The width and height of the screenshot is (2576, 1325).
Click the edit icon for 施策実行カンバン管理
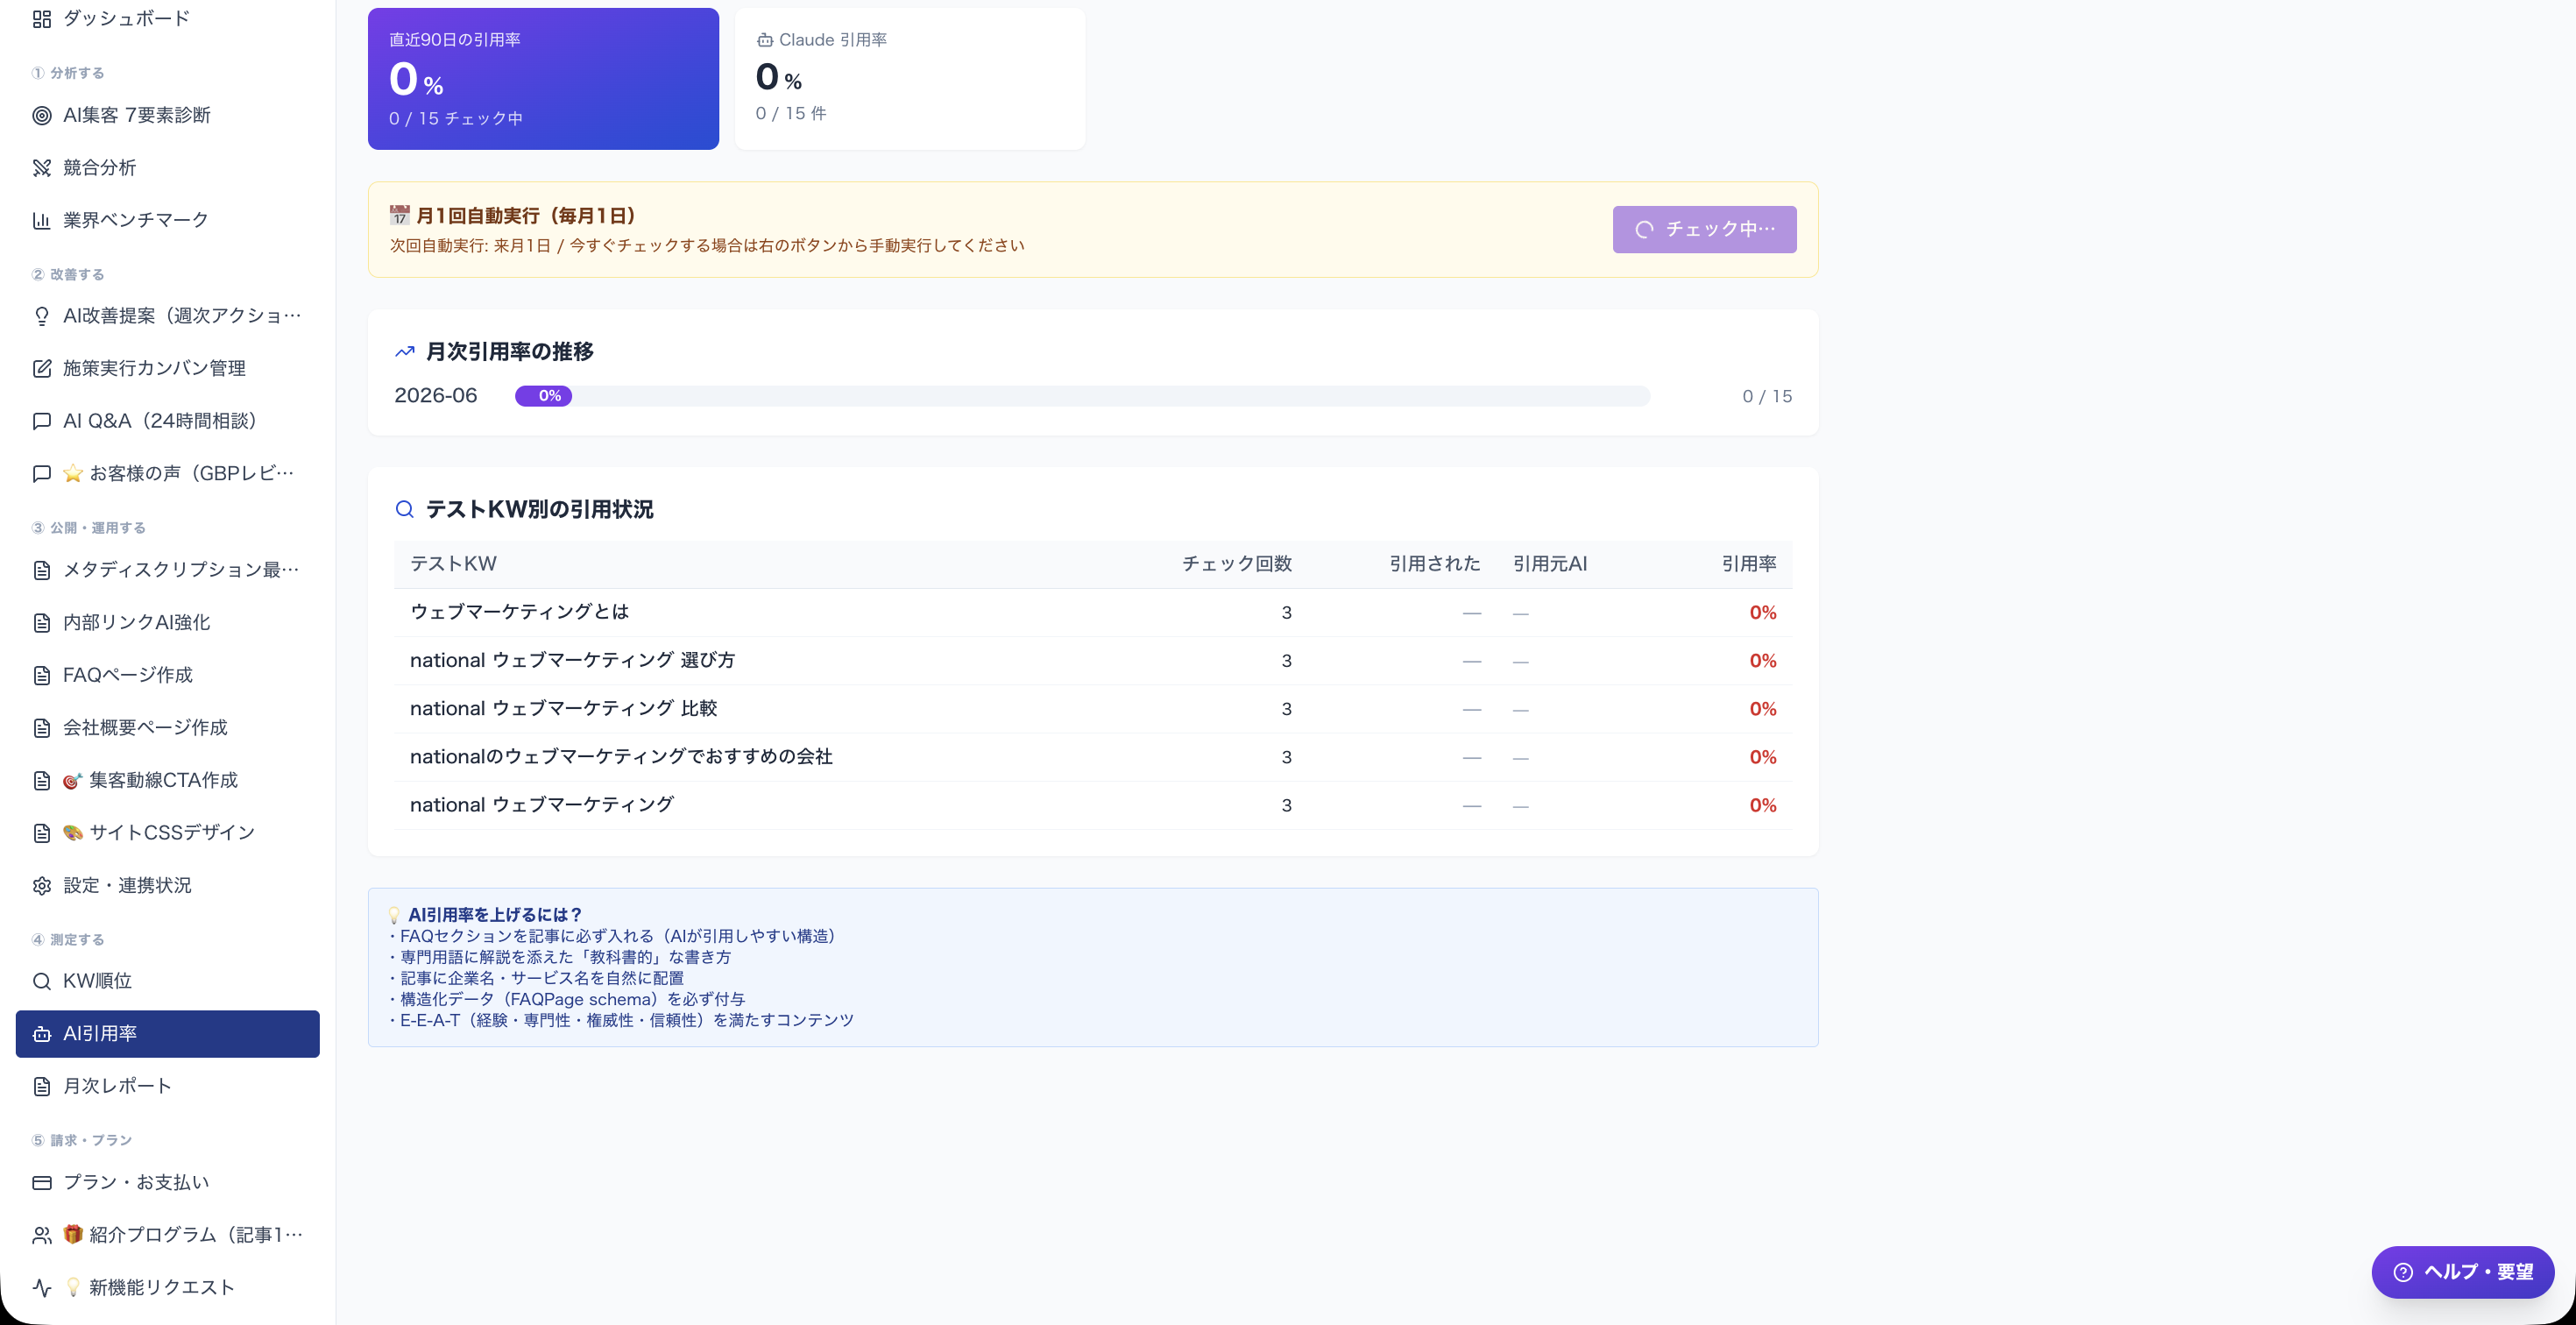(41, 369)
